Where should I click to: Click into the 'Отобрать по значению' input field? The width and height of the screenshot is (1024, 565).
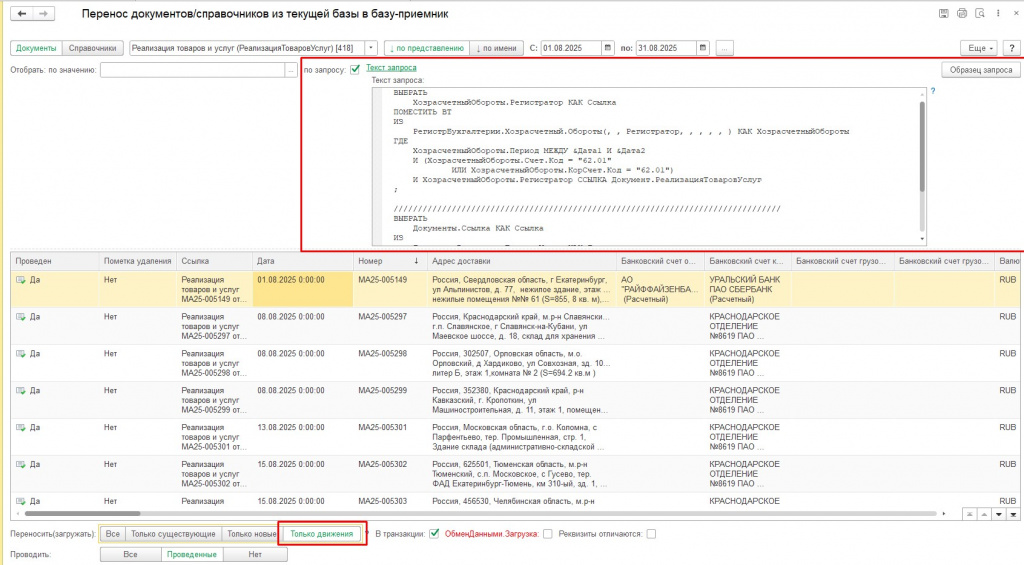click(192, 70)
